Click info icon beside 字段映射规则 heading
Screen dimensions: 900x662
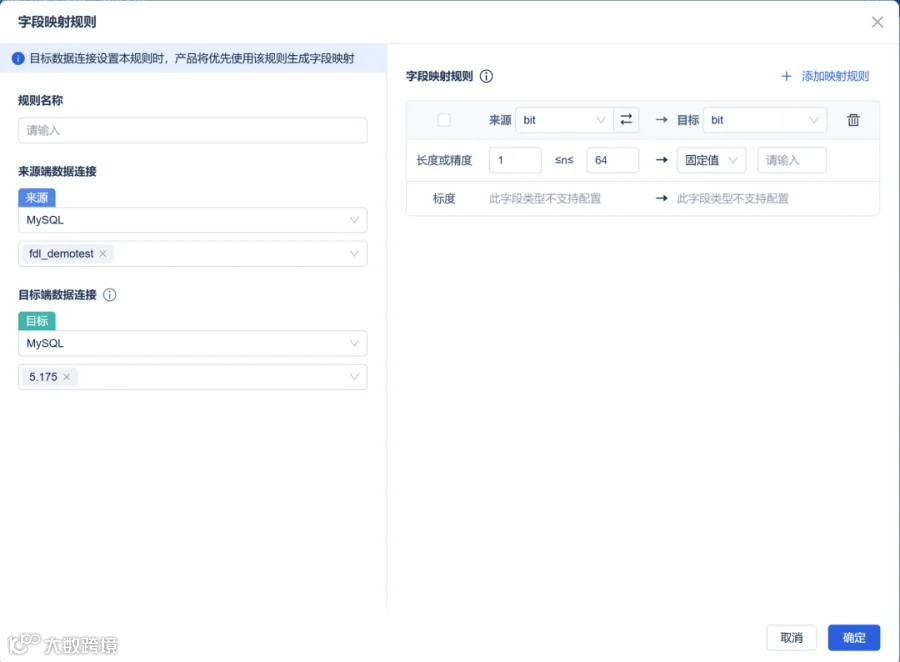[486, 76]
